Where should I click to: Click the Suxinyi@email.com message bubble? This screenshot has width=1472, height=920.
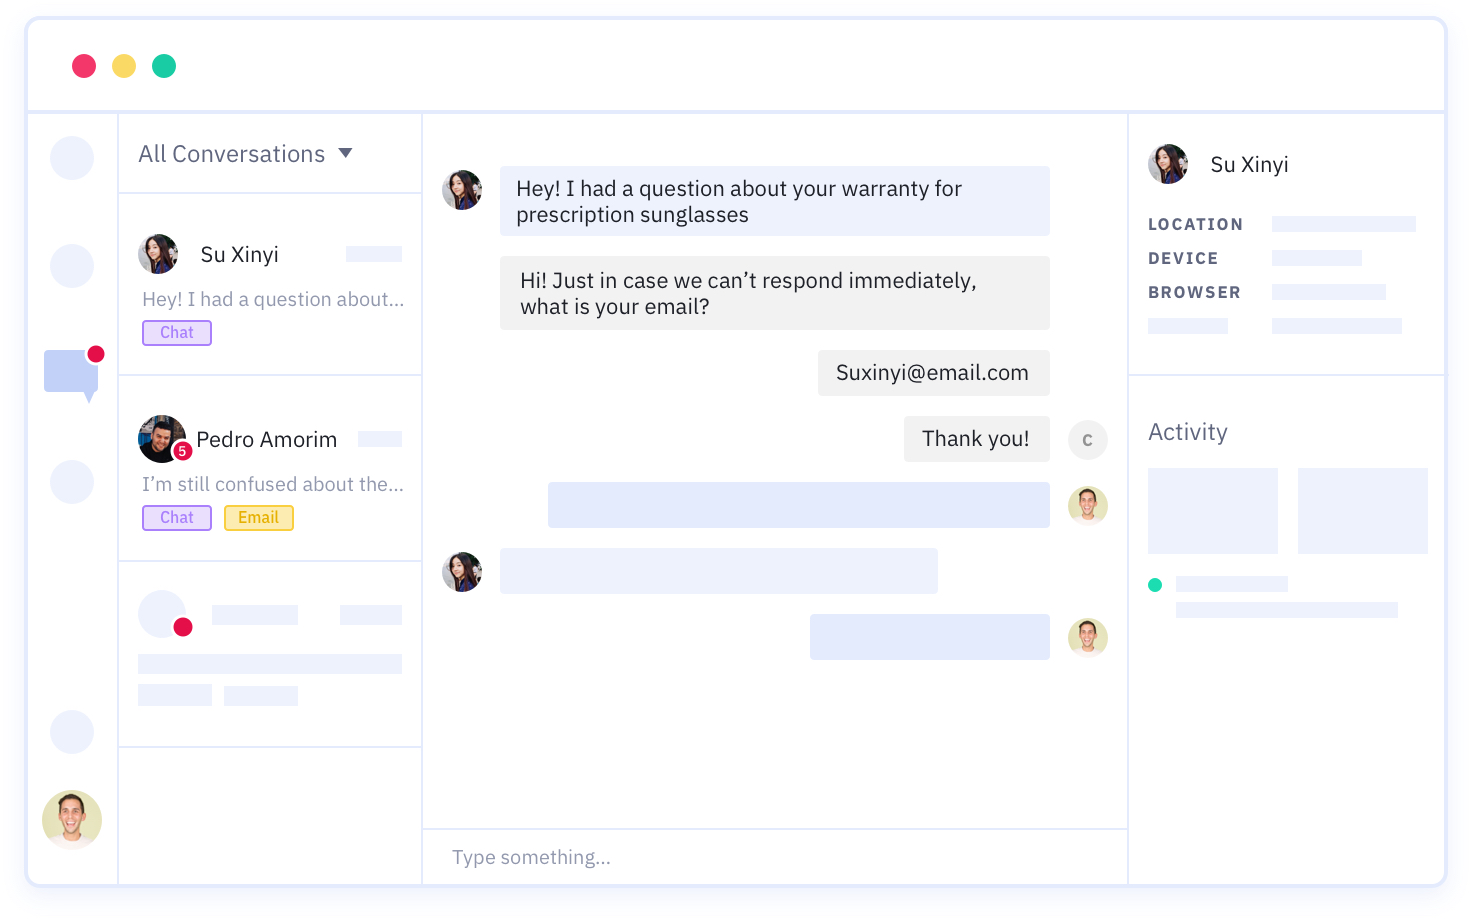click(933, 373)
